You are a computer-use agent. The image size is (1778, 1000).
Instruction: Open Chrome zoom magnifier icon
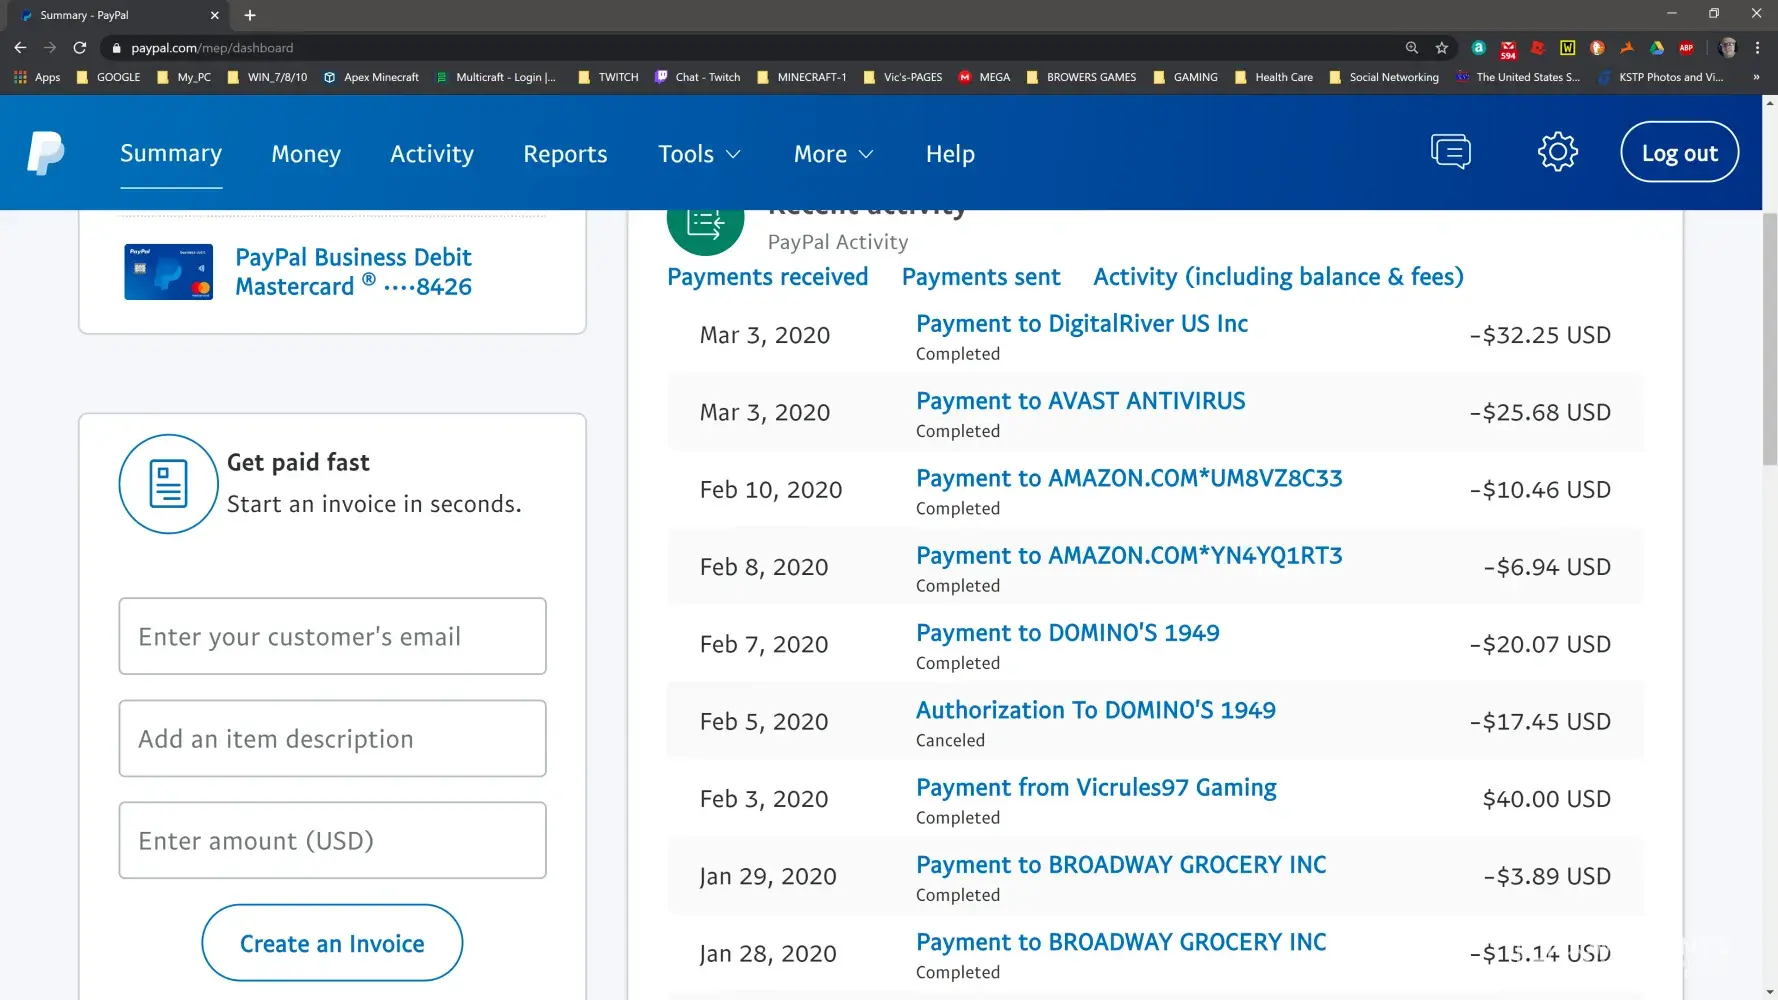[1411, 48]
